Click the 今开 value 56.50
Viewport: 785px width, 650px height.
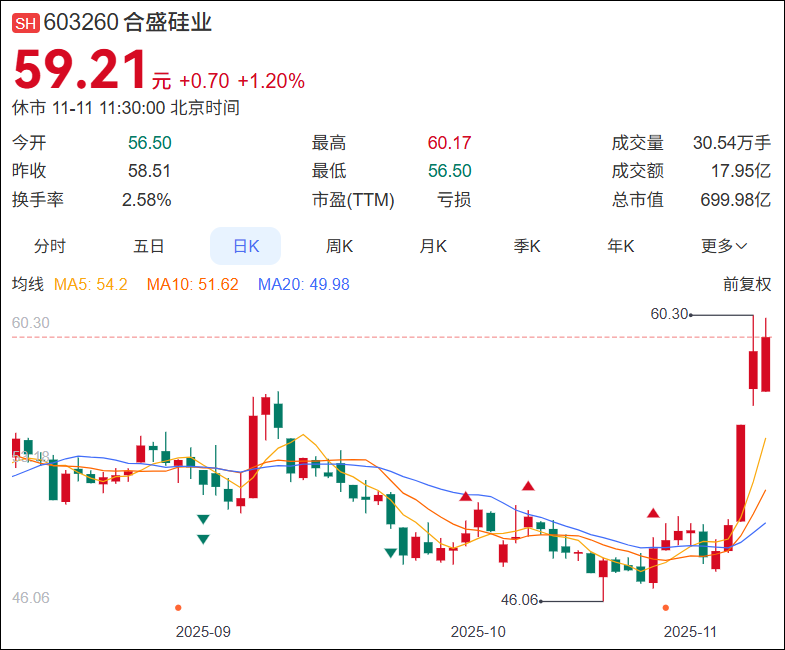pos(149,143)
